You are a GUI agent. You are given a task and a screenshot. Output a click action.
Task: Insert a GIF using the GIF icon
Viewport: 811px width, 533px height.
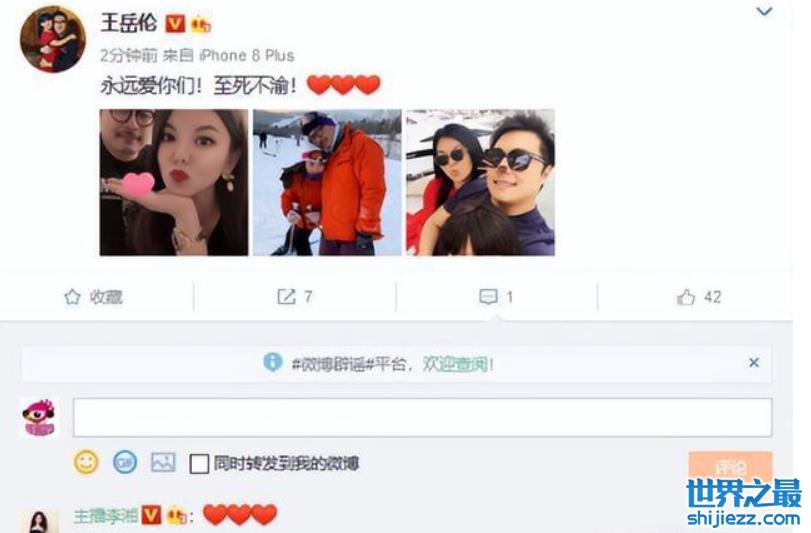pyautogui.click(x=125, y=462)
